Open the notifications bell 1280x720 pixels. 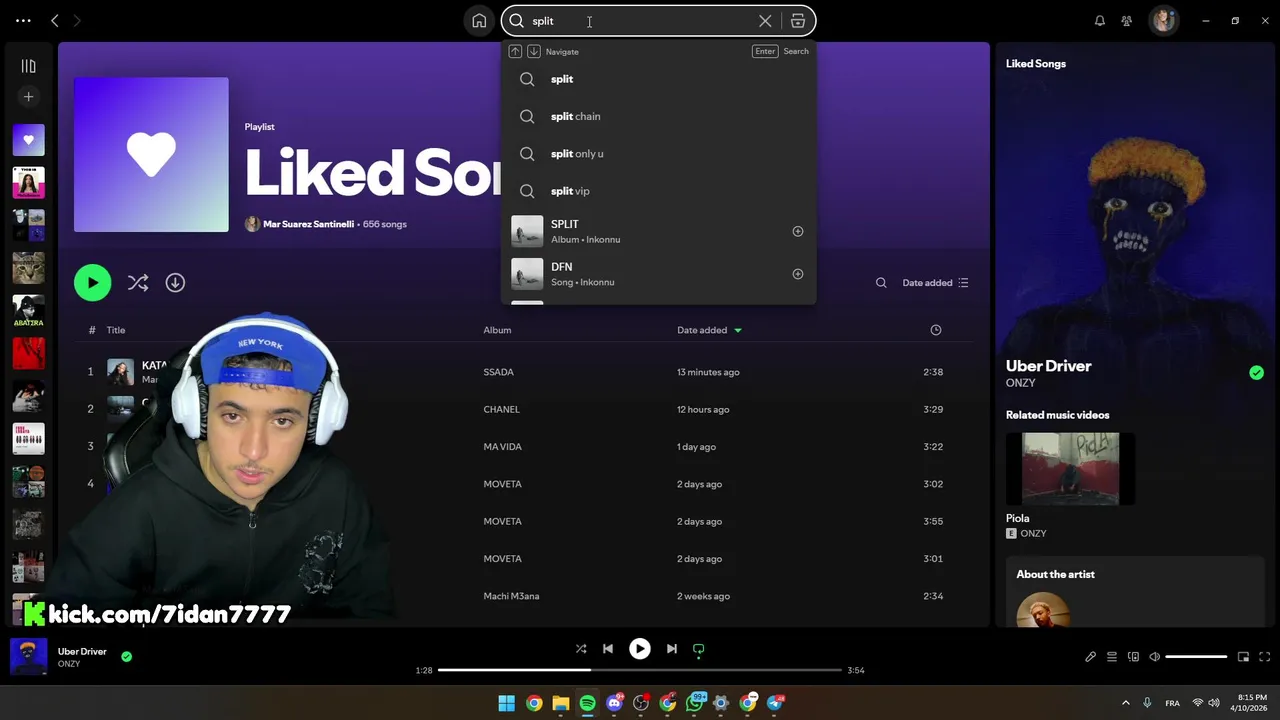point(1100,21)
